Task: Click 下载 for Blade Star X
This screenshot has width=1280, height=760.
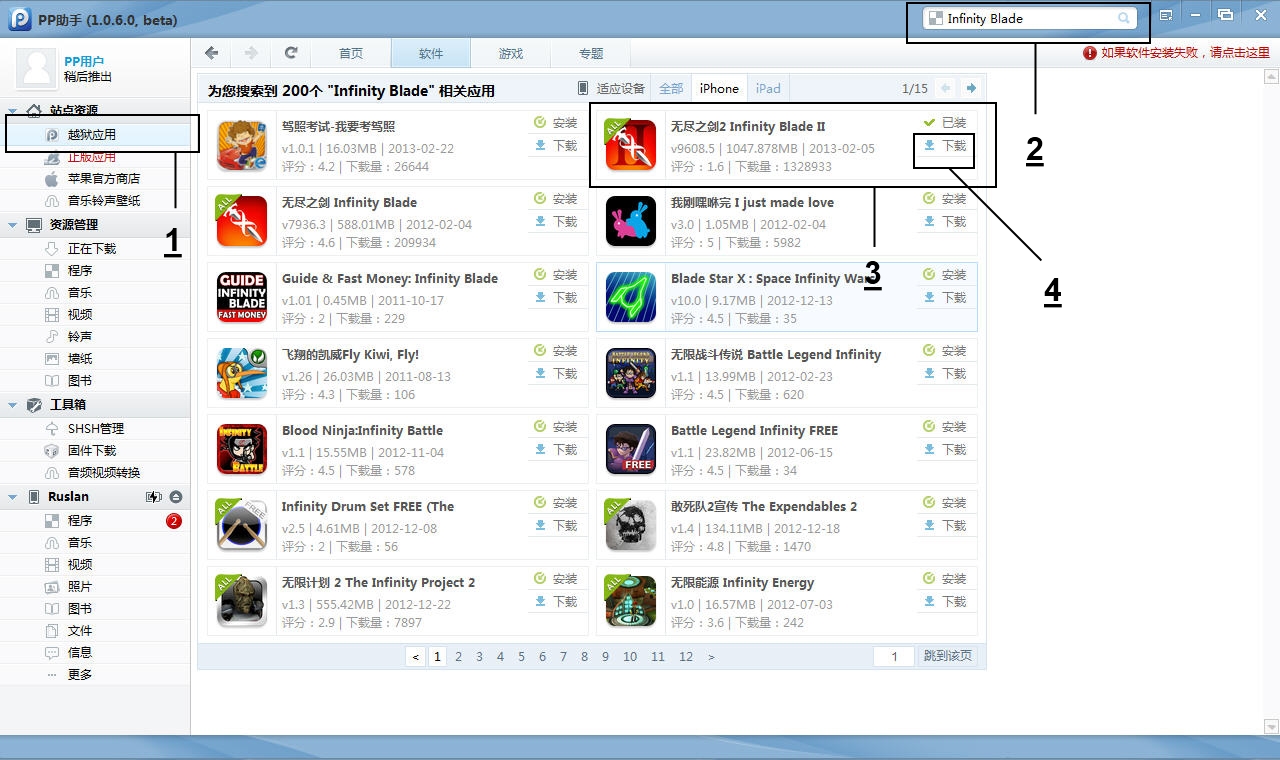Action: click(946, 297)
